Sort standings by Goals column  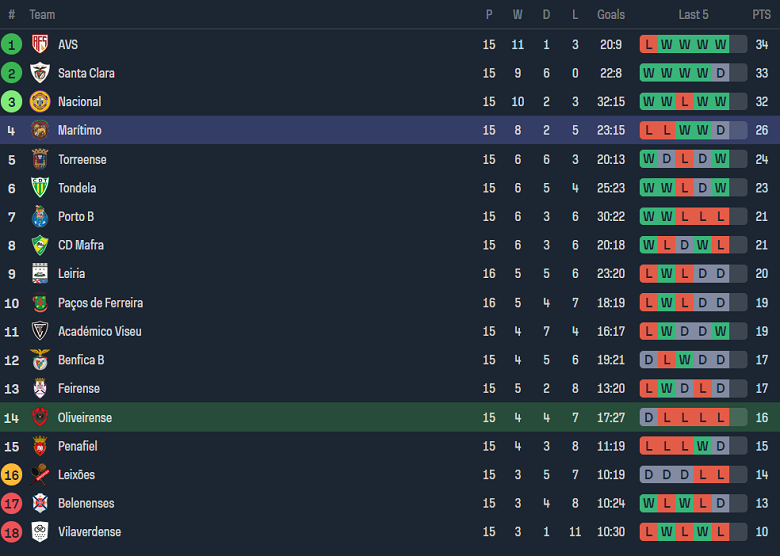click(x=610, y=15)
